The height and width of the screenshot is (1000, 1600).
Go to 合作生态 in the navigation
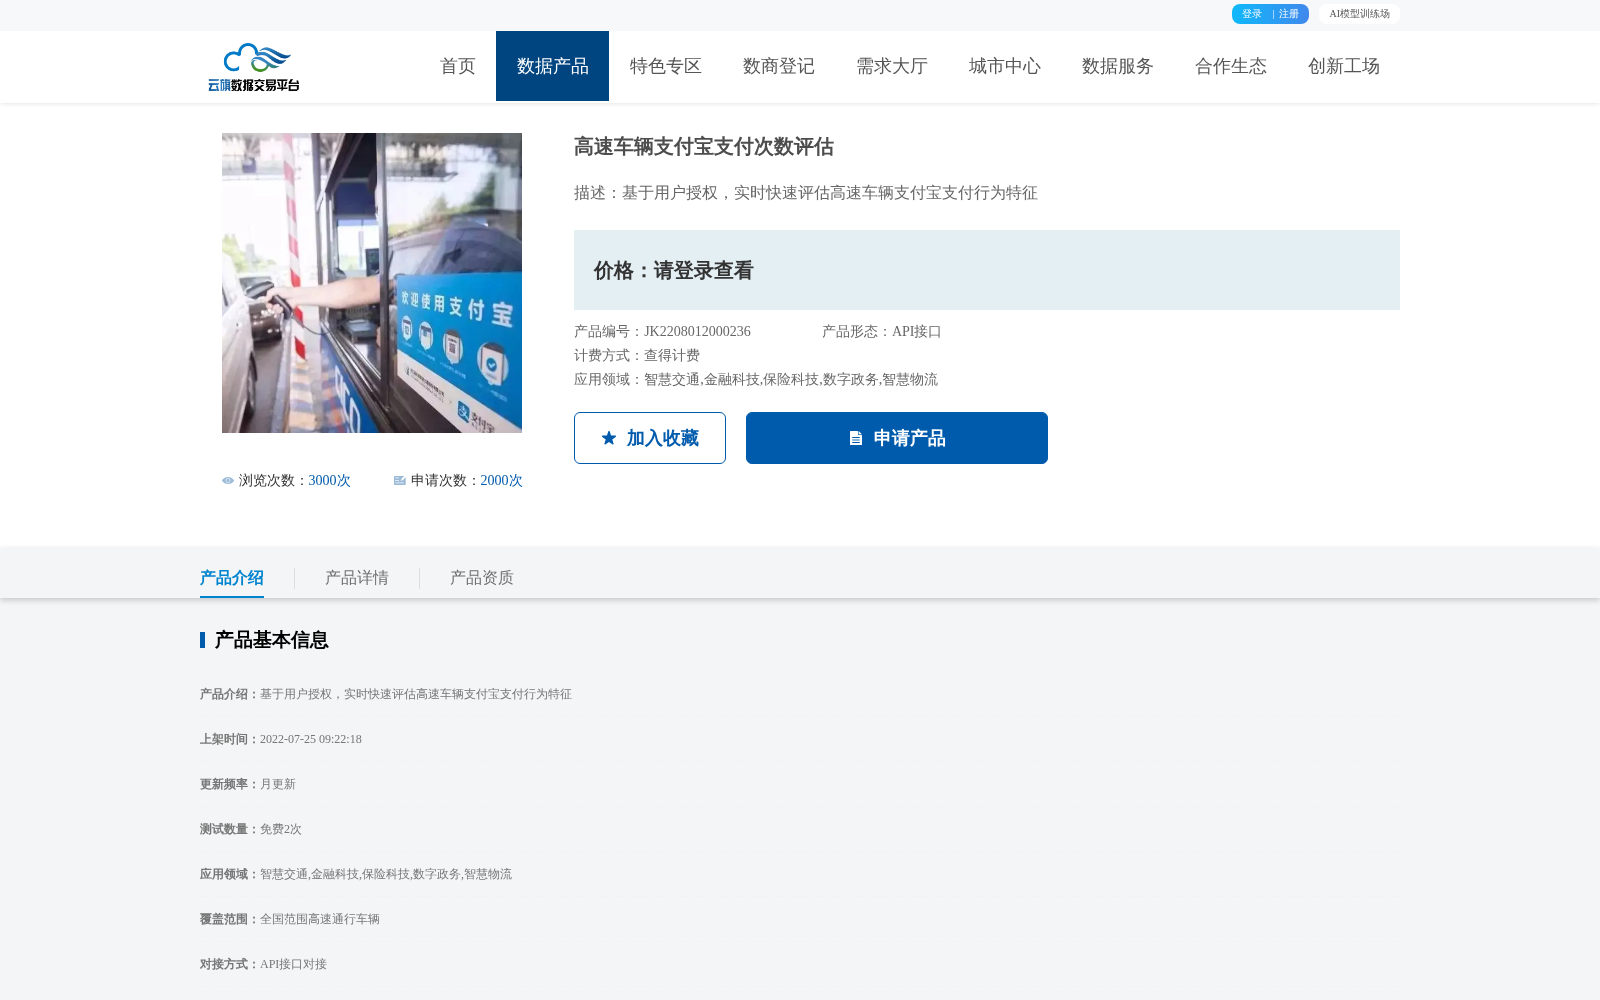coord(1231,66)
